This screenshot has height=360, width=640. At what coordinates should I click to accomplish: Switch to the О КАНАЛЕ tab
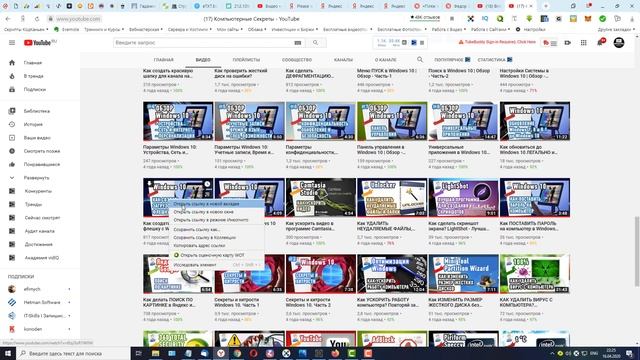pos(386,60)
